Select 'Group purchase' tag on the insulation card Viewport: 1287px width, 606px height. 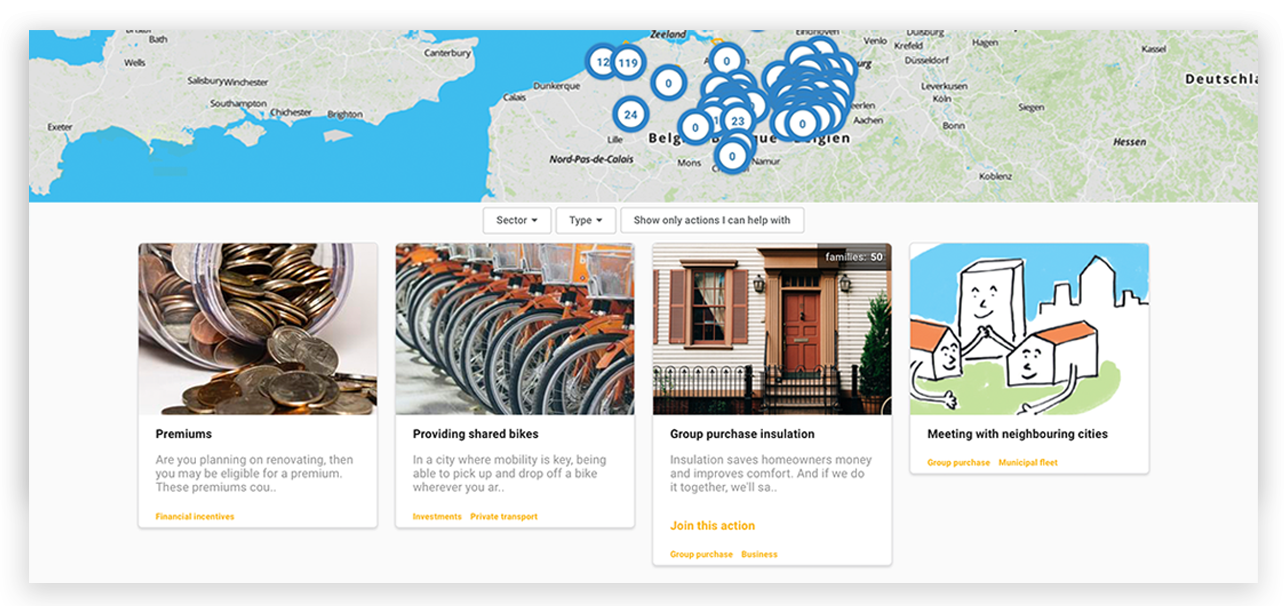click(x=701, y=554)
